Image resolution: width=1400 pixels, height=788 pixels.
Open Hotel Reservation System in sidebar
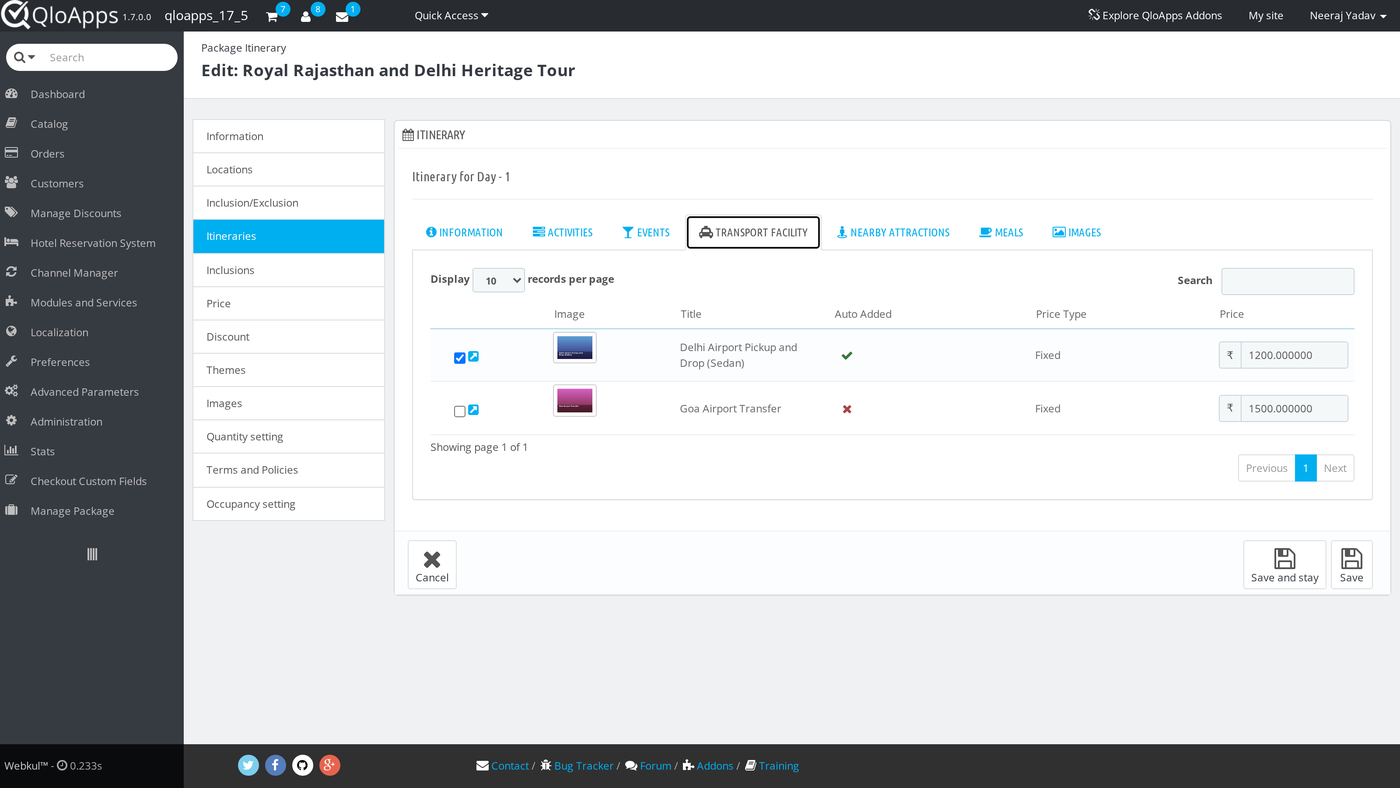[x=92, y=243]
